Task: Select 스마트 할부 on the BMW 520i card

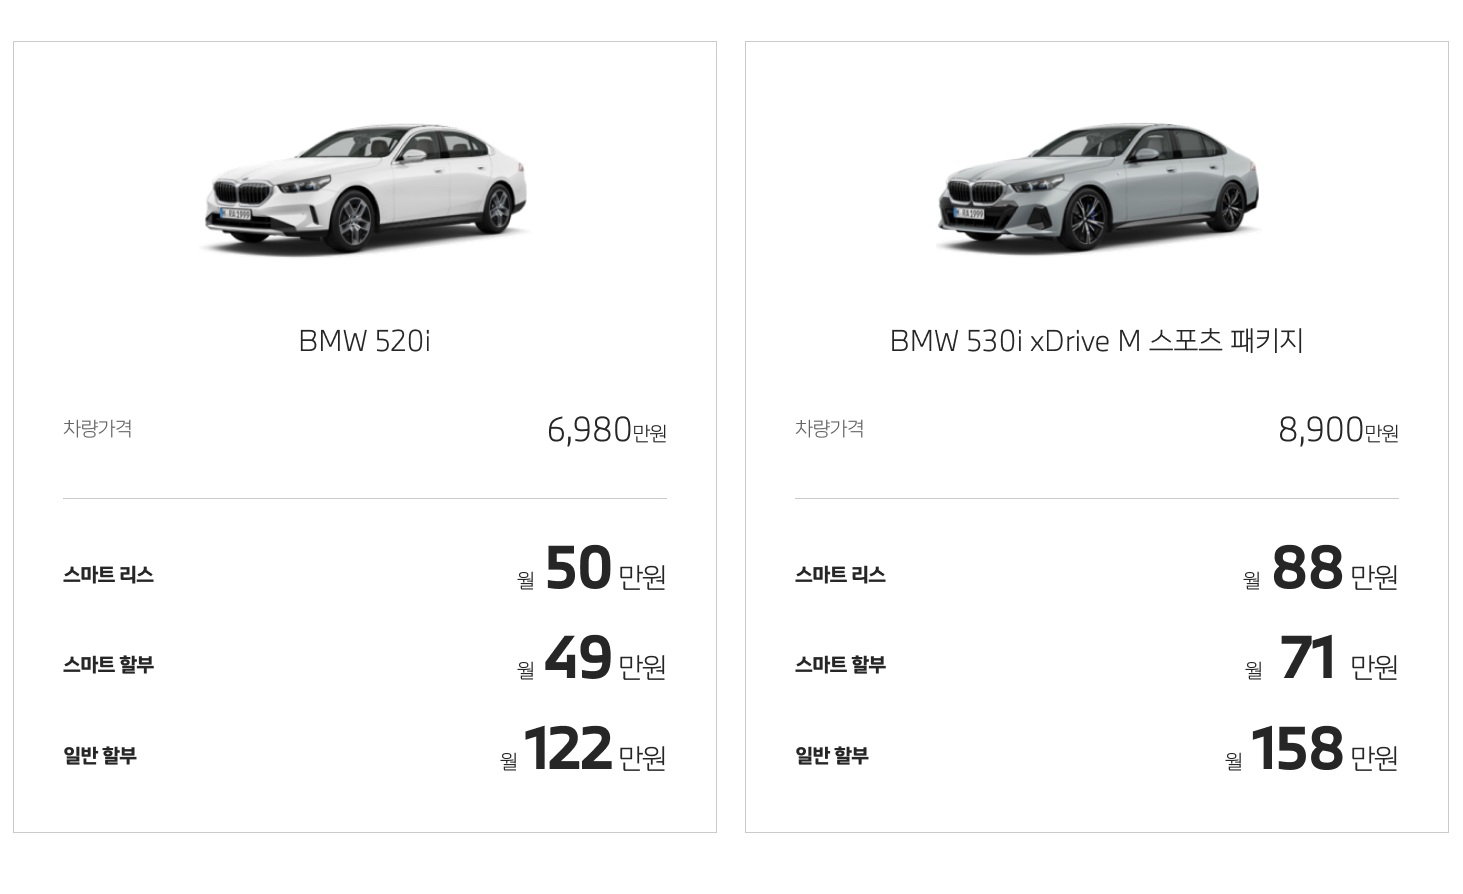Action: point(108,665)
